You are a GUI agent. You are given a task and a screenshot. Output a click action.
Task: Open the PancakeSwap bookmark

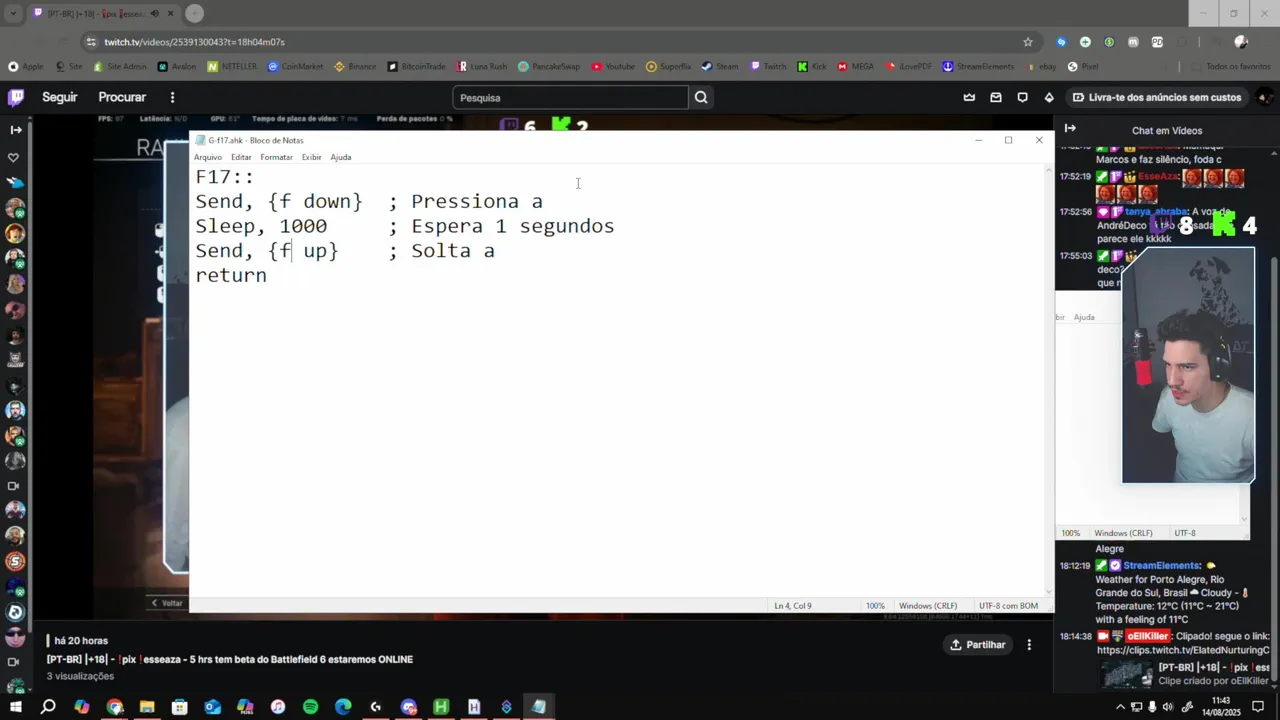[549, 67]
